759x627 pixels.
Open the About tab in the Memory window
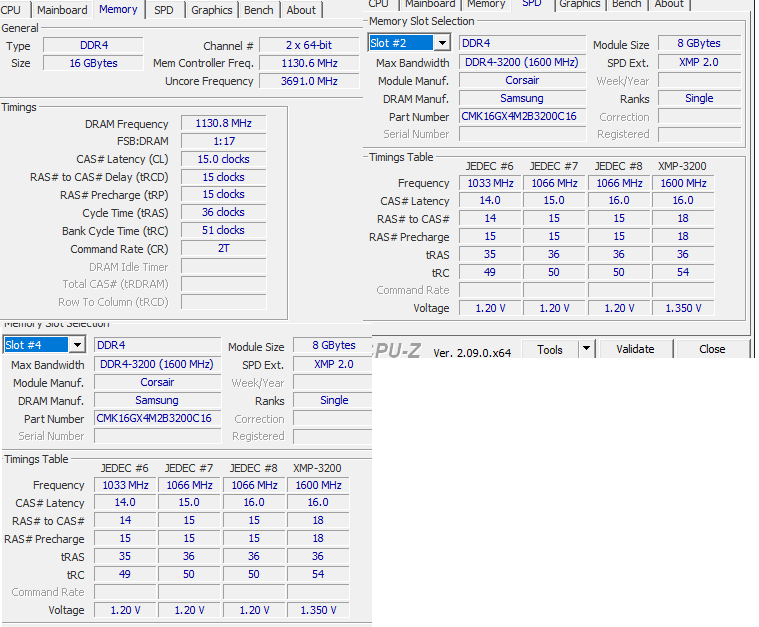[x=301, y=10]
